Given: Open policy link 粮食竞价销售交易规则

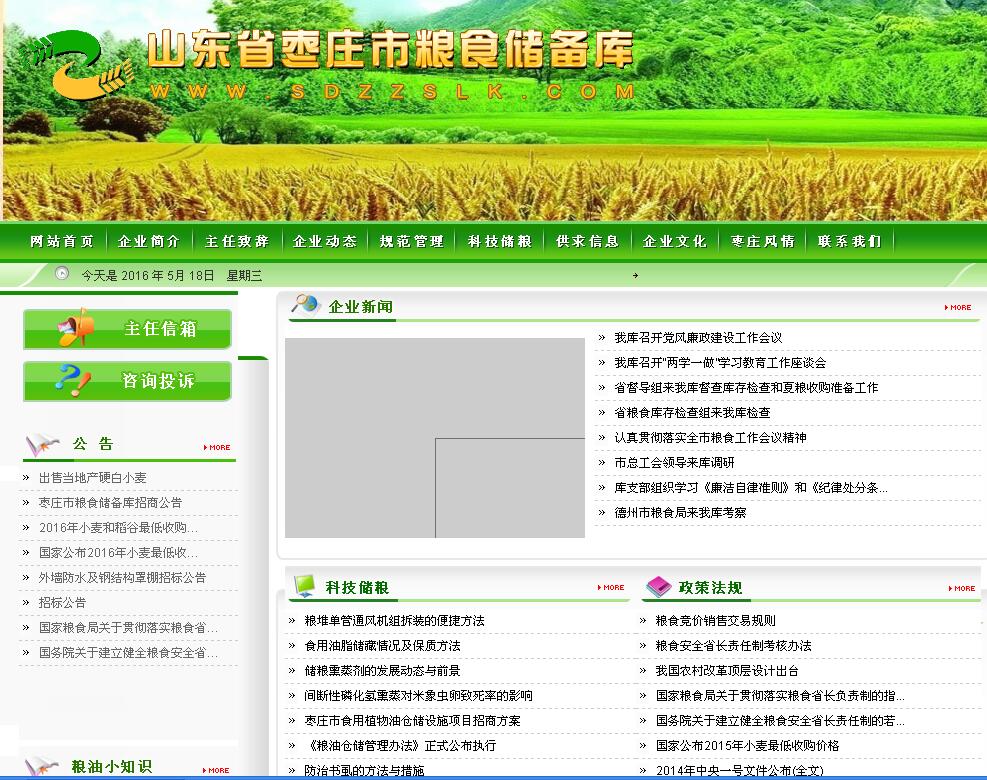Looking at the screenshot, I should 715,620.
